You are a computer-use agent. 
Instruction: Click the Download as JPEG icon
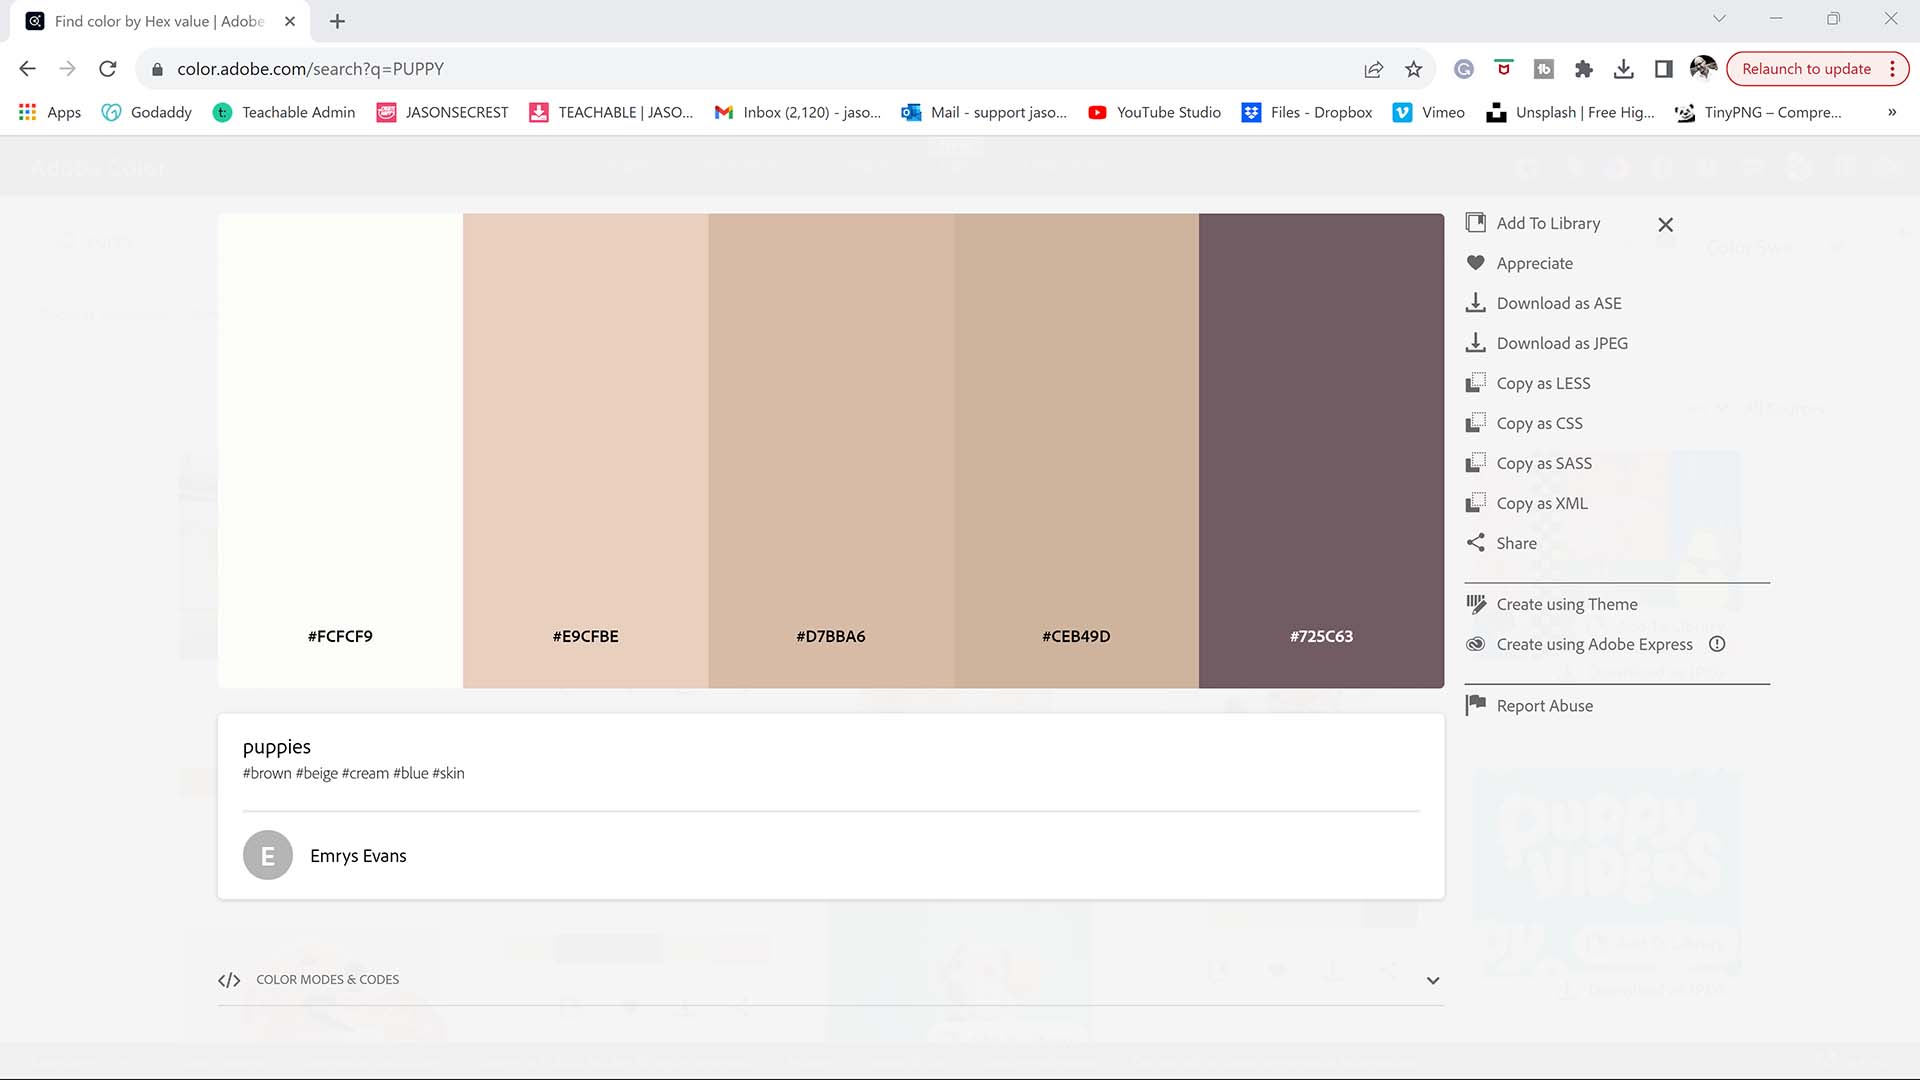click(x=1475, y=343)
